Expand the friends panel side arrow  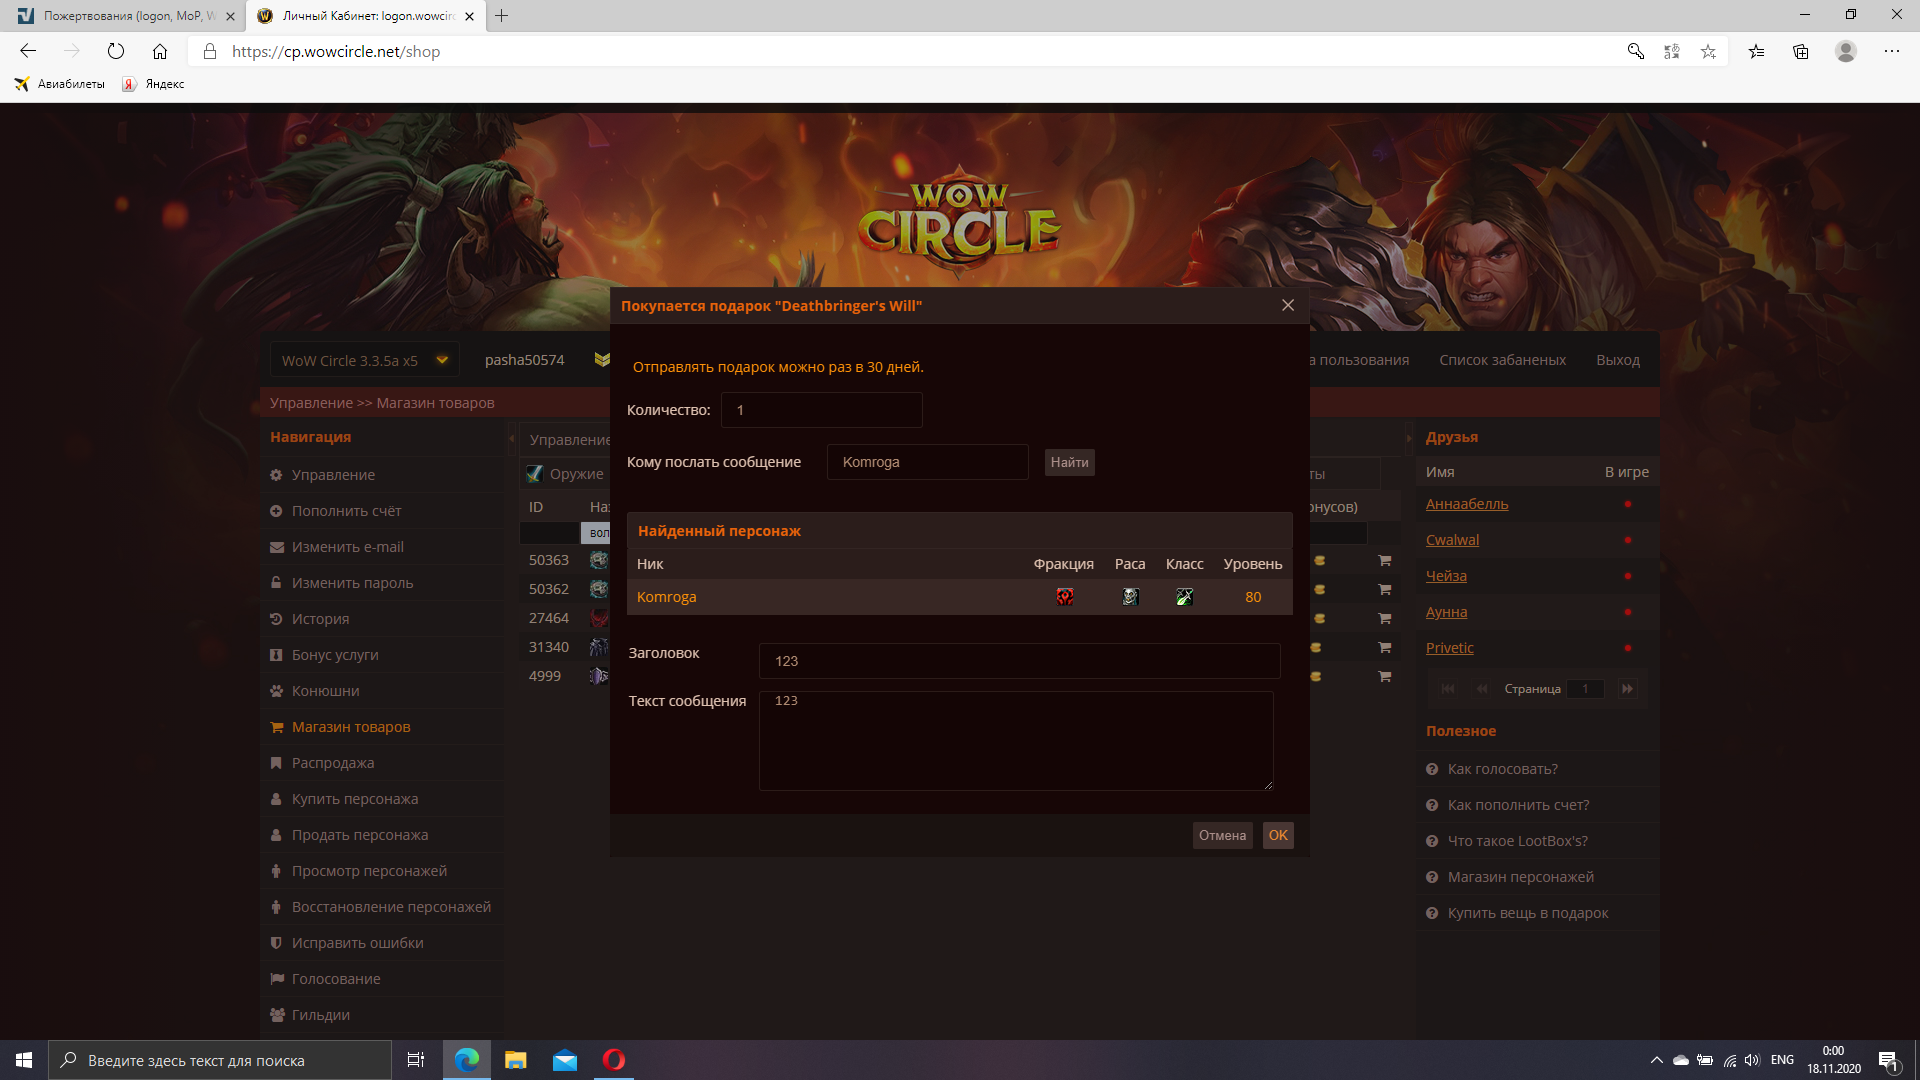click(x=1408, y=438)
